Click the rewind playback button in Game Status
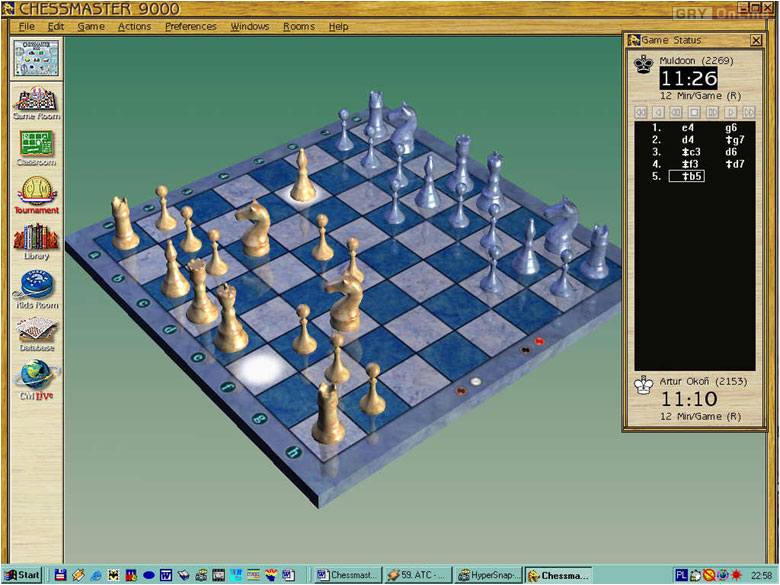 coord(676,112)
